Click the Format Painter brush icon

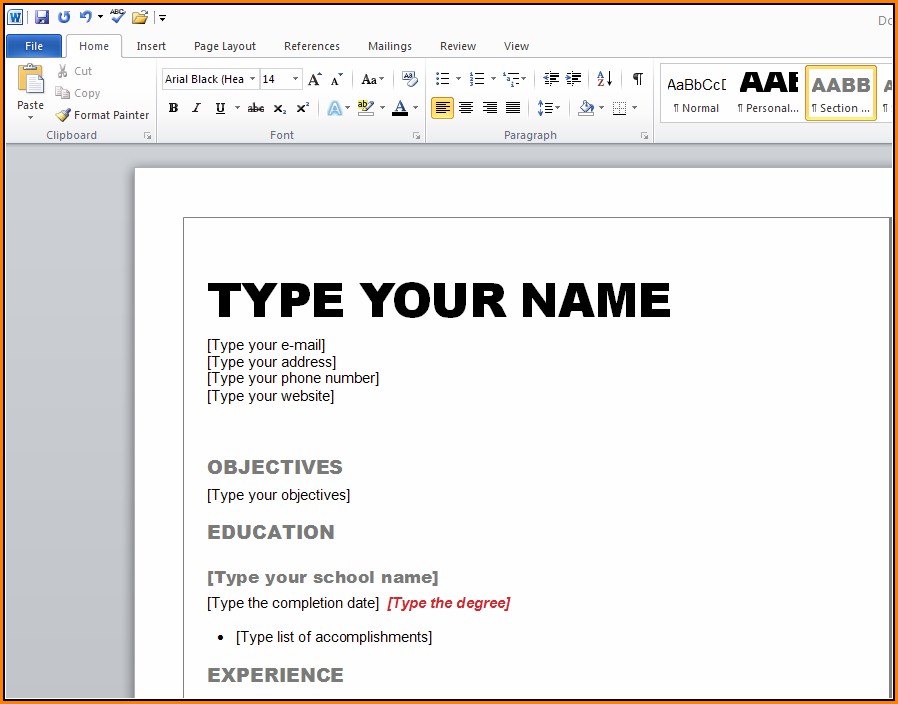click(64, 115)
